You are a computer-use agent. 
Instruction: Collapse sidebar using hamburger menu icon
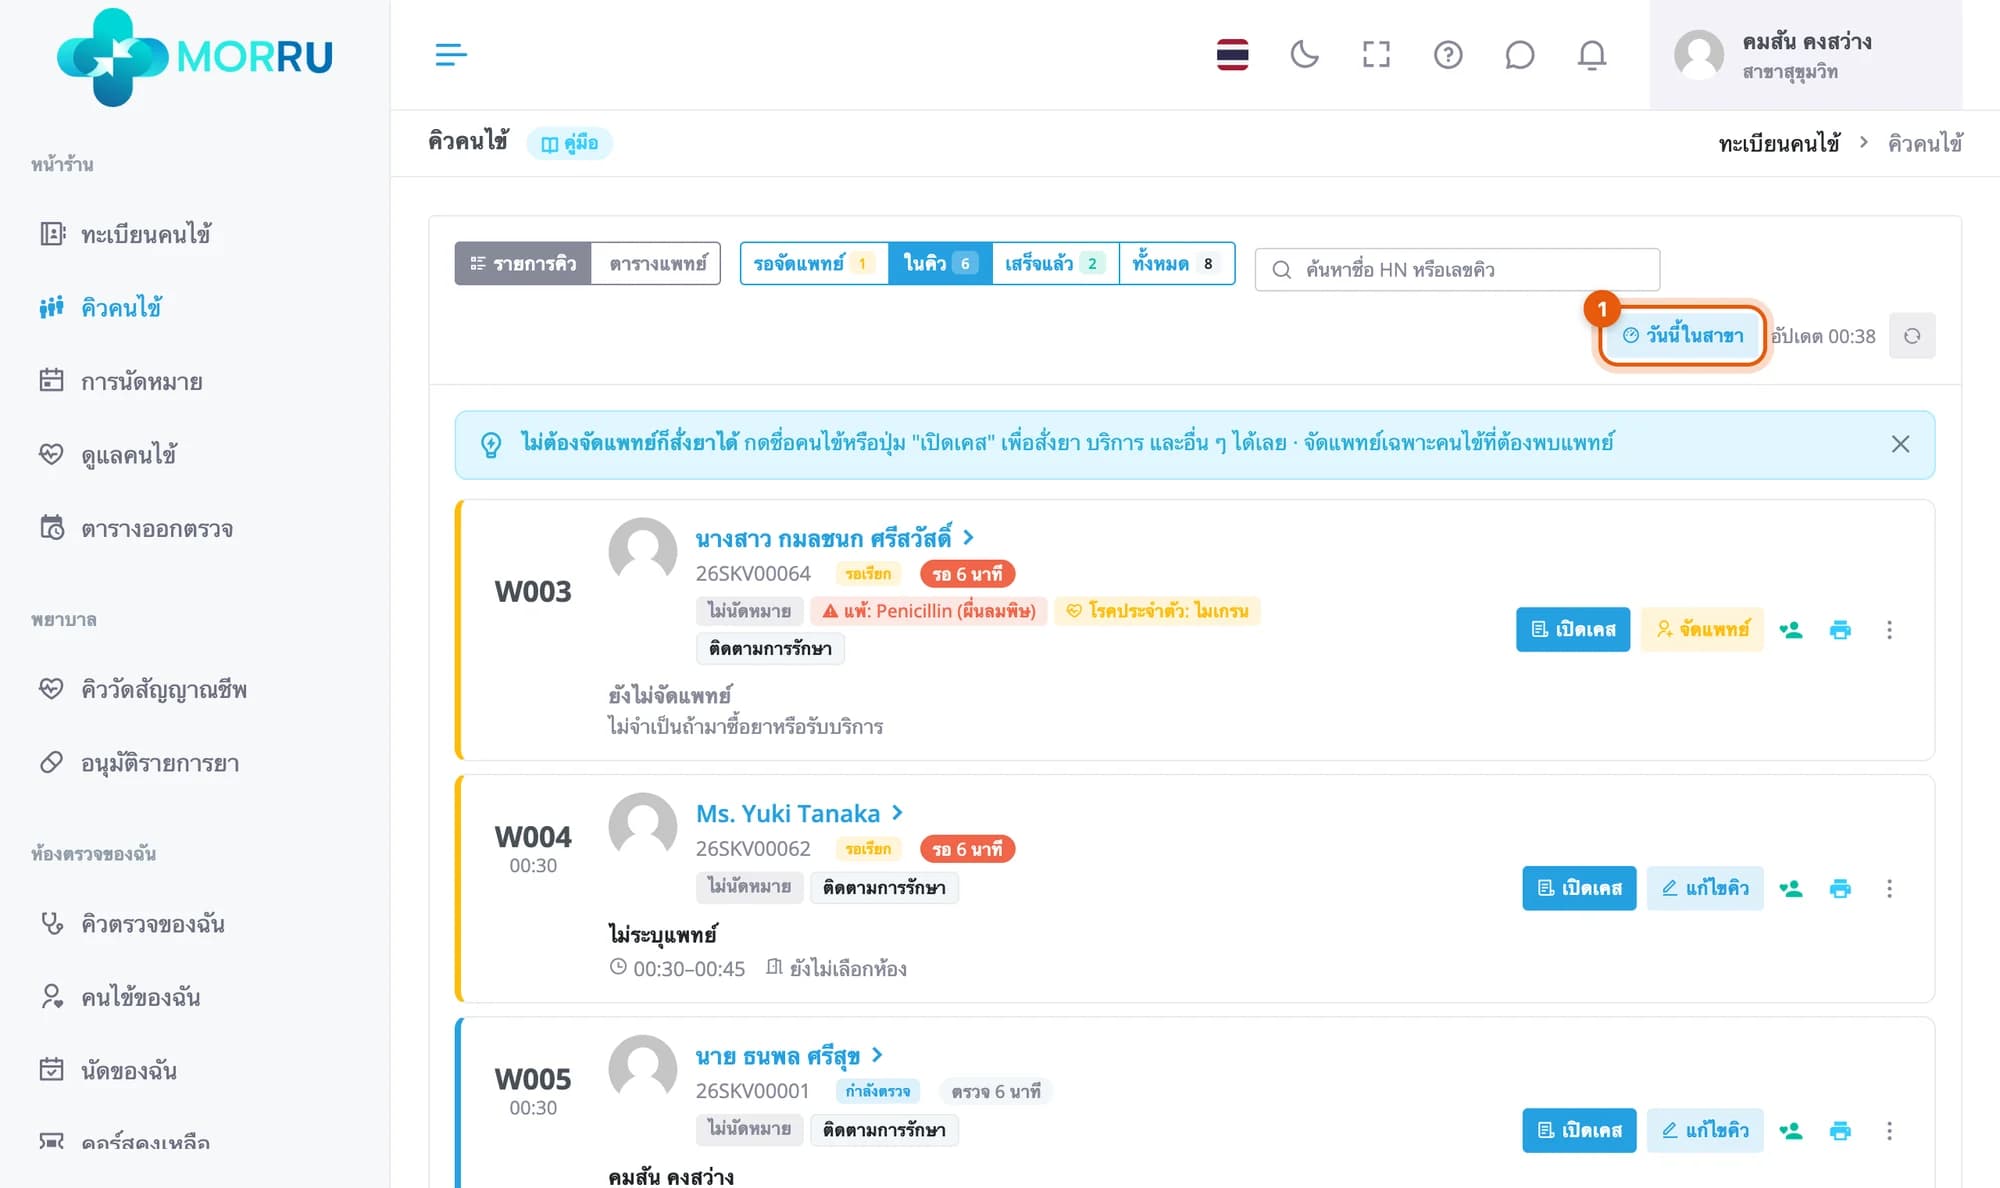tap(451, 54)
